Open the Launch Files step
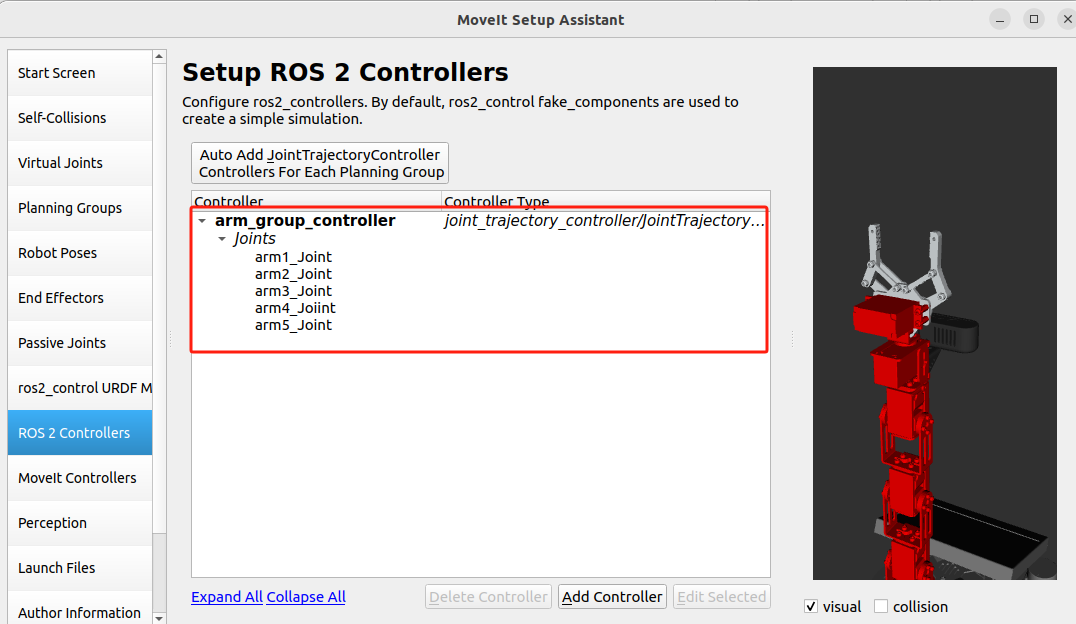Screen dimensions: 1076x624 [x=80, y=568]
